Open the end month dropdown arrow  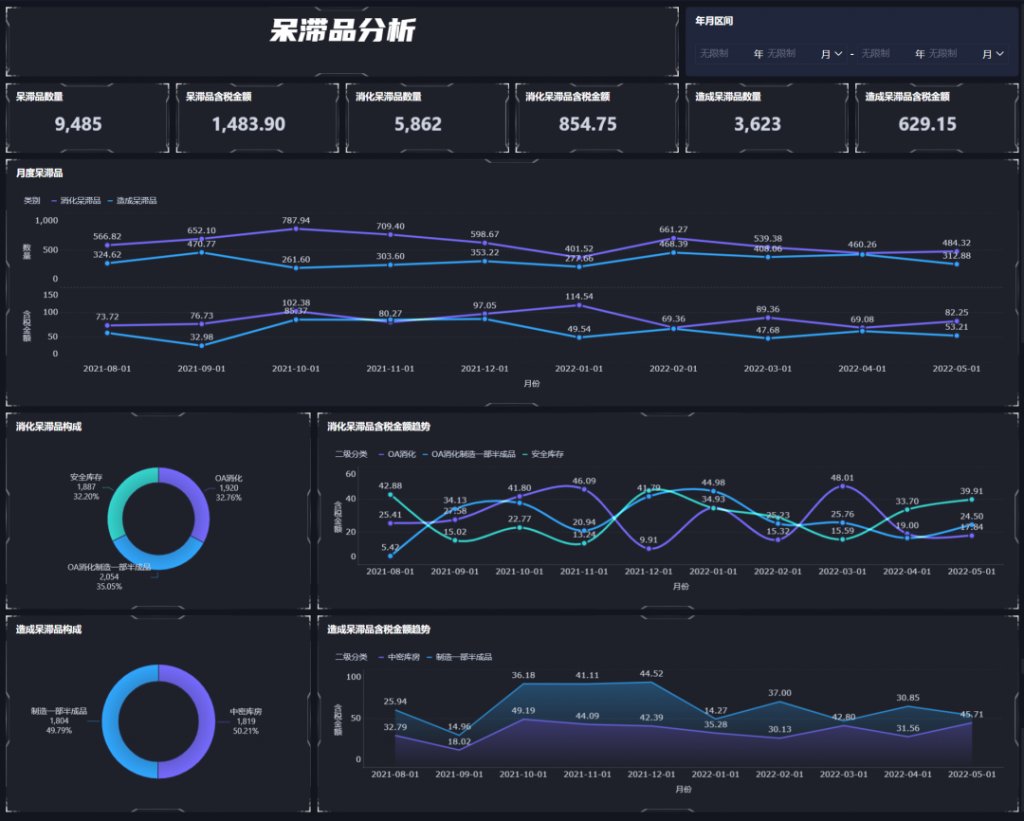click(999, 54)
